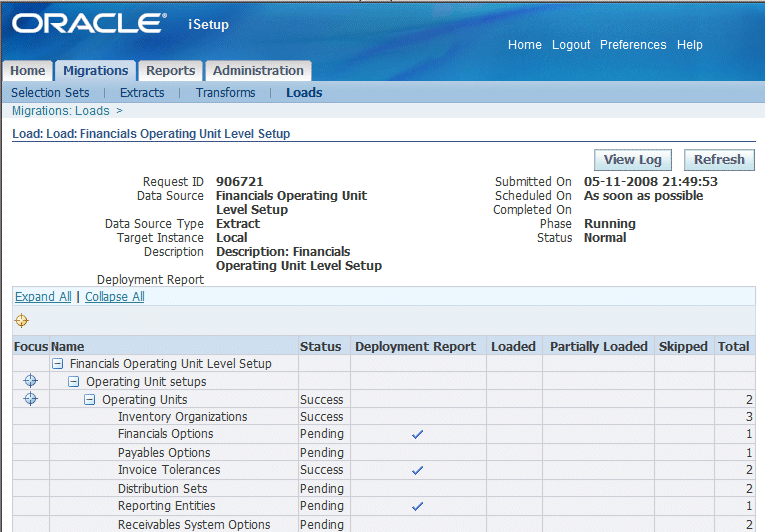The width and height of the screenshot is (765, 532).
Task: Select the Migrations tab
Action: 96,71
